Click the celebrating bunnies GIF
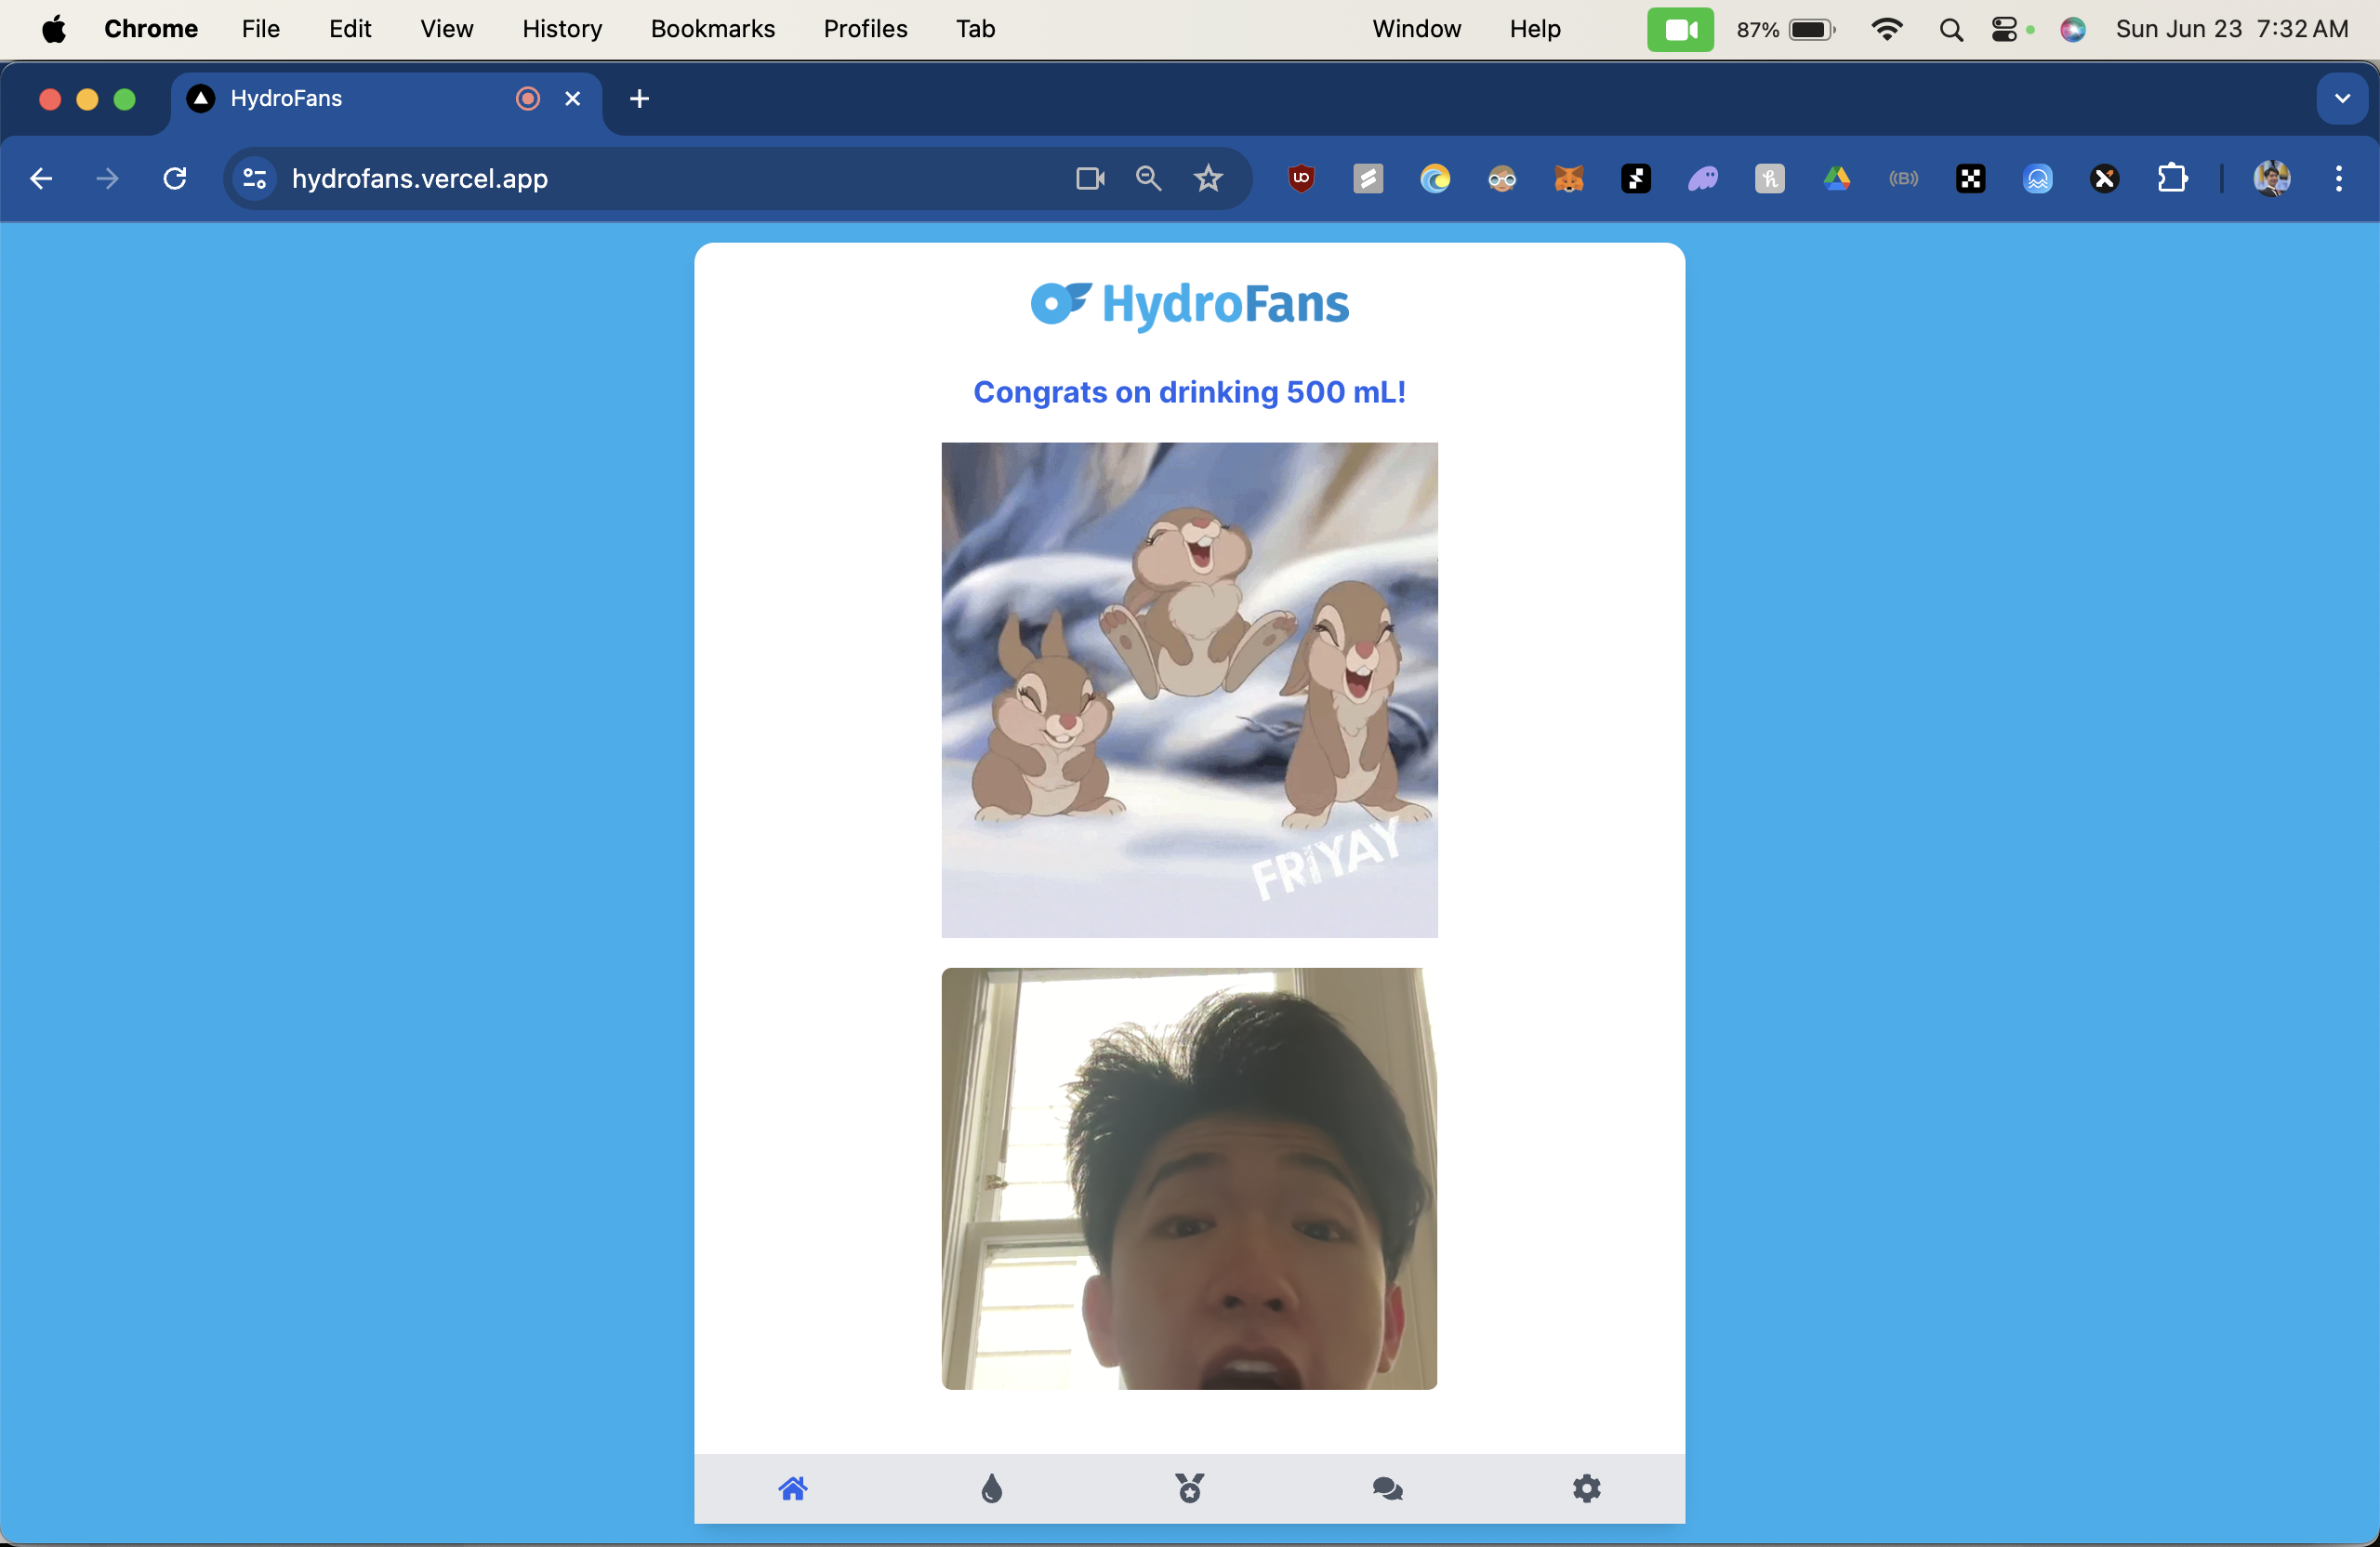The width and height of the screenshot is (2380, 1547). [1189, 690]
